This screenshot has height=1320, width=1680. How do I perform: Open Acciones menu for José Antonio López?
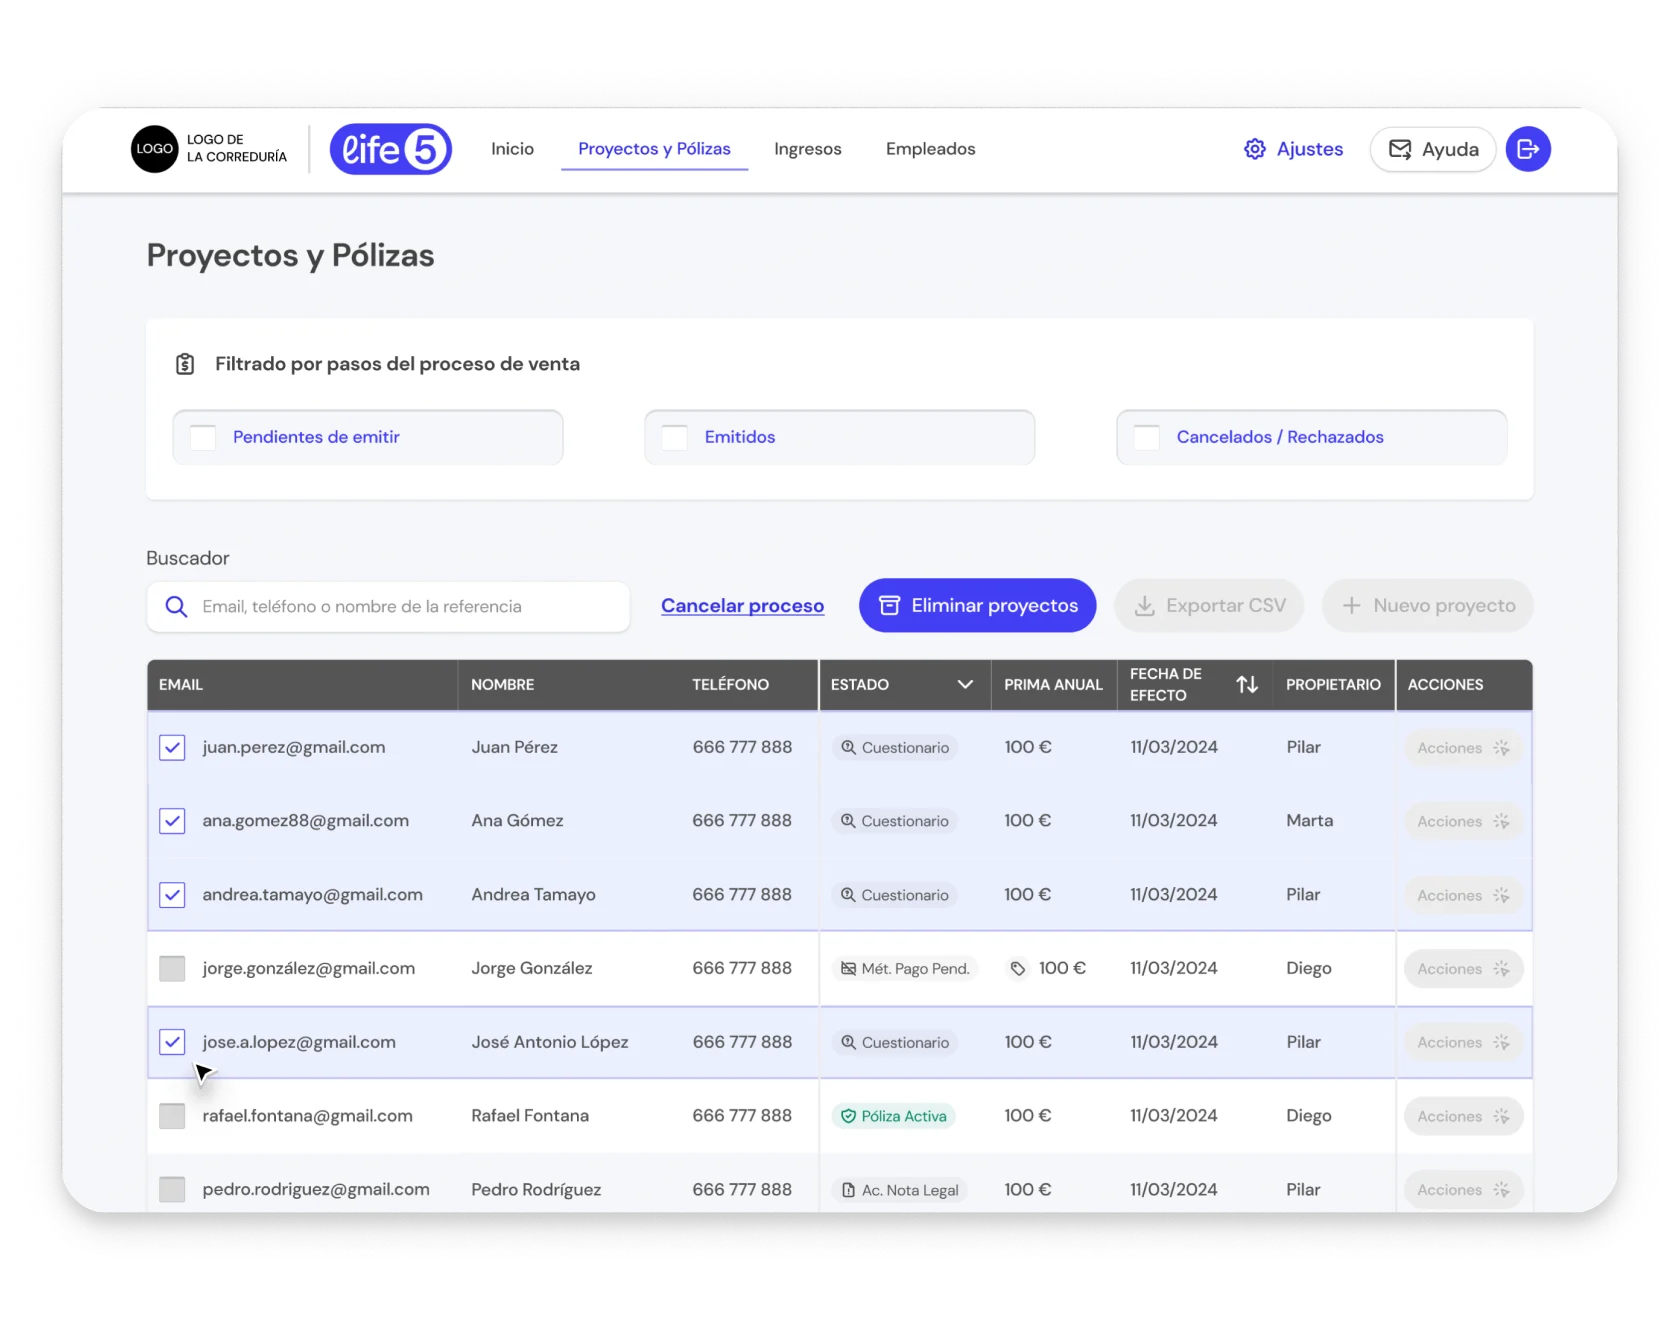click(1463, 1042)
